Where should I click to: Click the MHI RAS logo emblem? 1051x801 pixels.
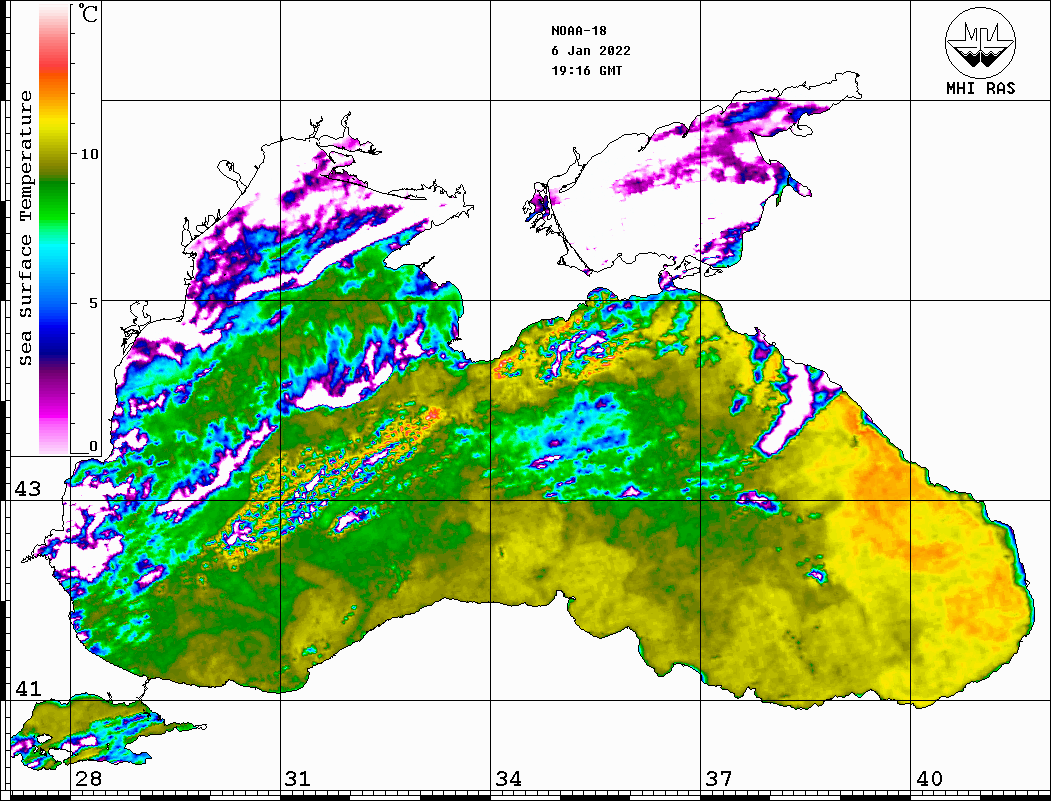point(980,42)
